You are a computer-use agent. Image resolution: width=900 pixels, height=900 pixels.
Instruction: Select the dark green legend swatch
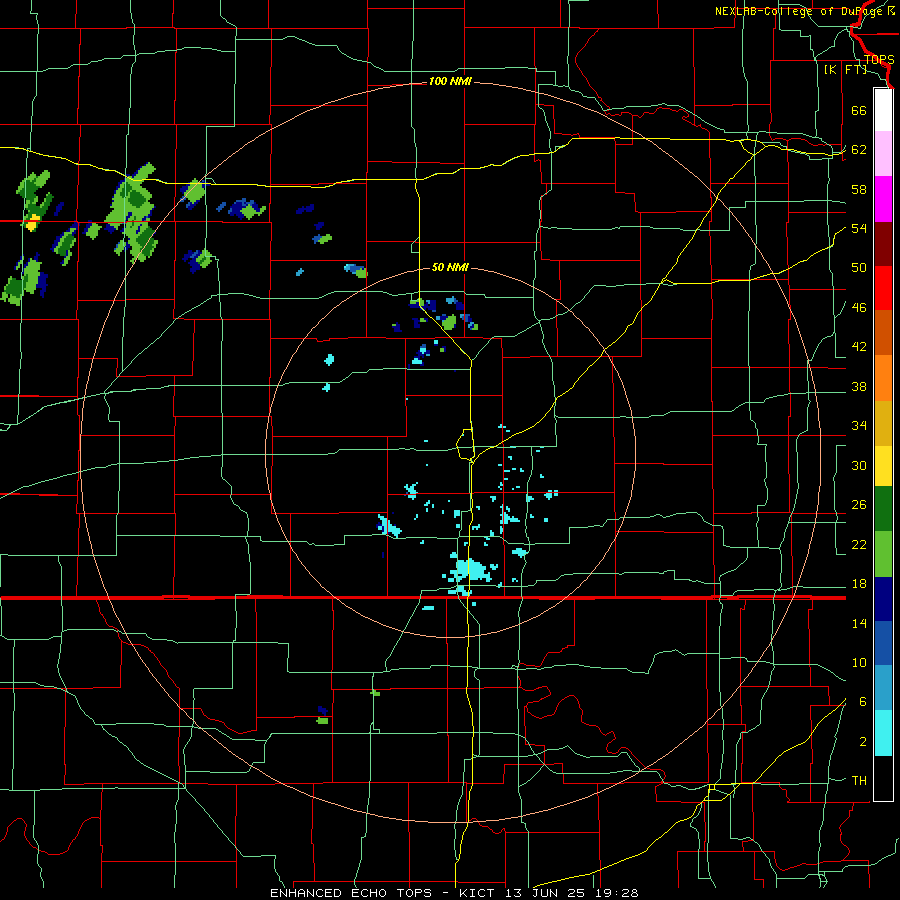(883, 509)
